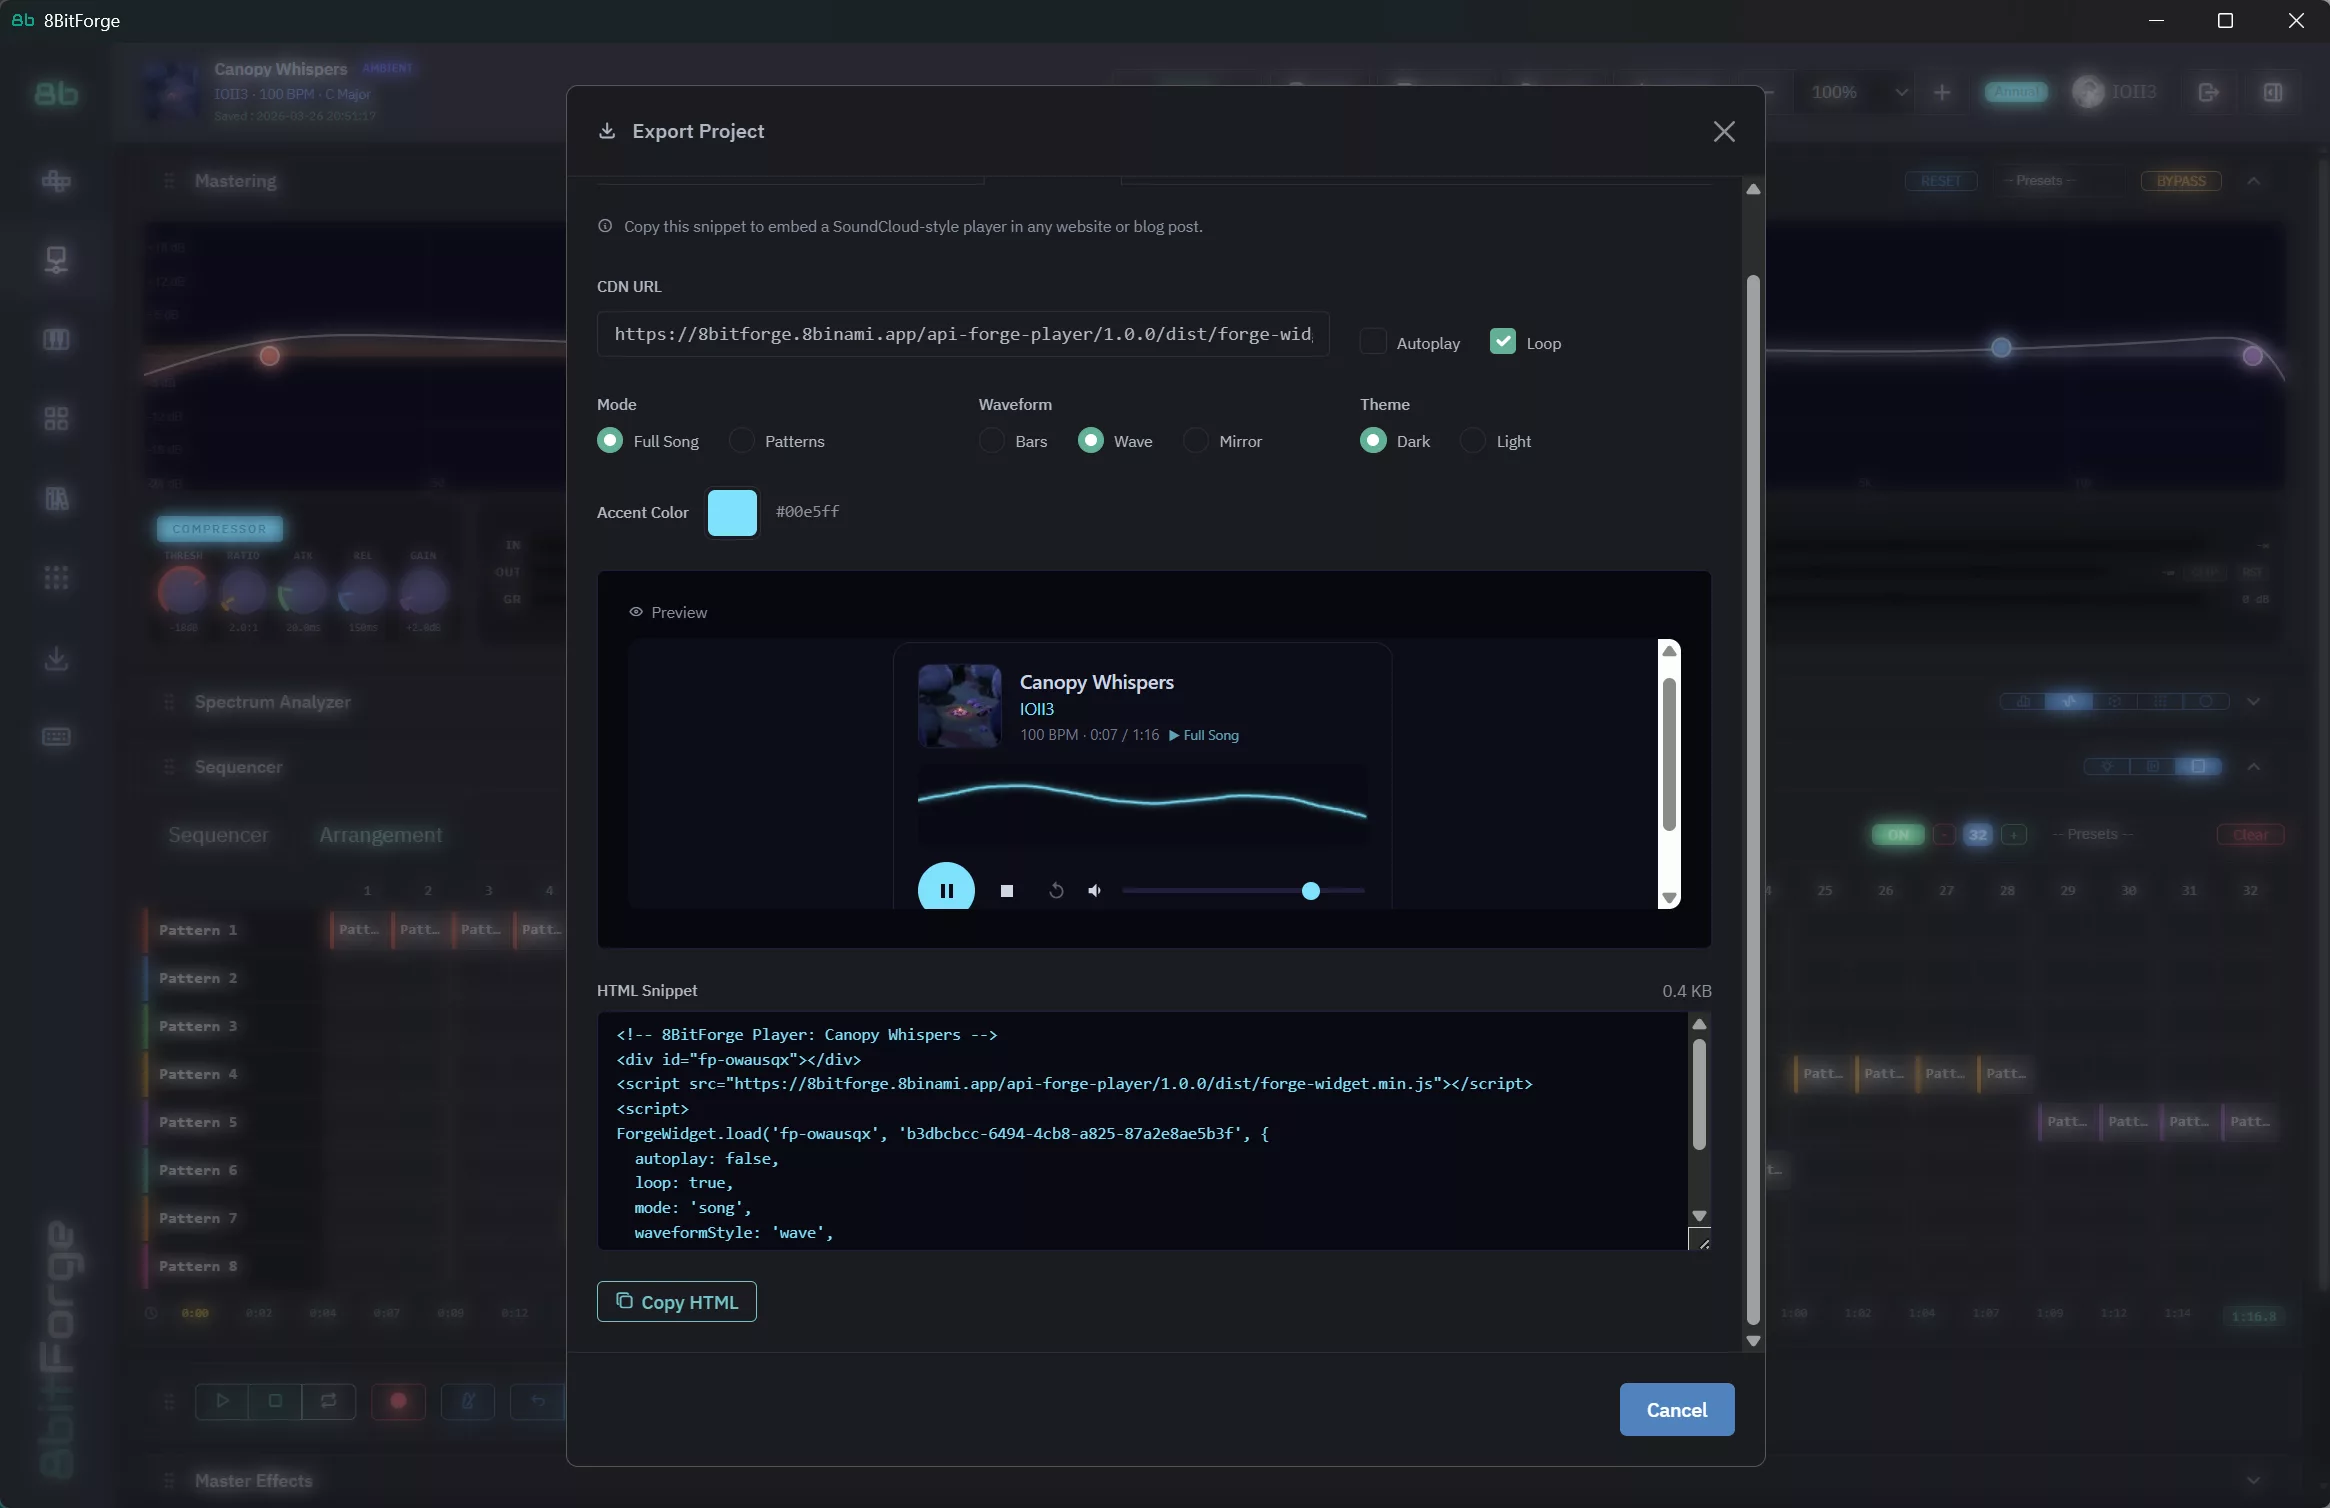Image resolution: width=2330 pixels, height=1508 pixels.
Task: Select the Light theme radio button
Action: tap(1473, 440)
